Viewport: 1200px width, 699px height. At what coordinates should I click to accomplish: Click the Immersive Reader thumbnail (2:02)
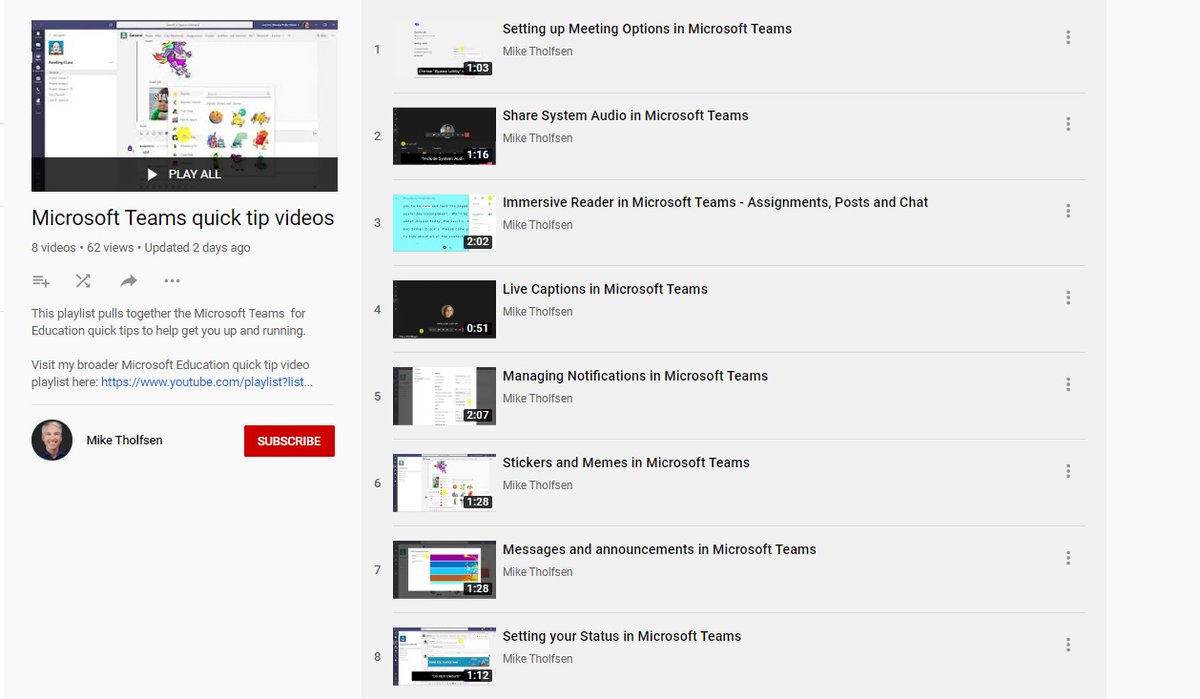pos(444,222)
